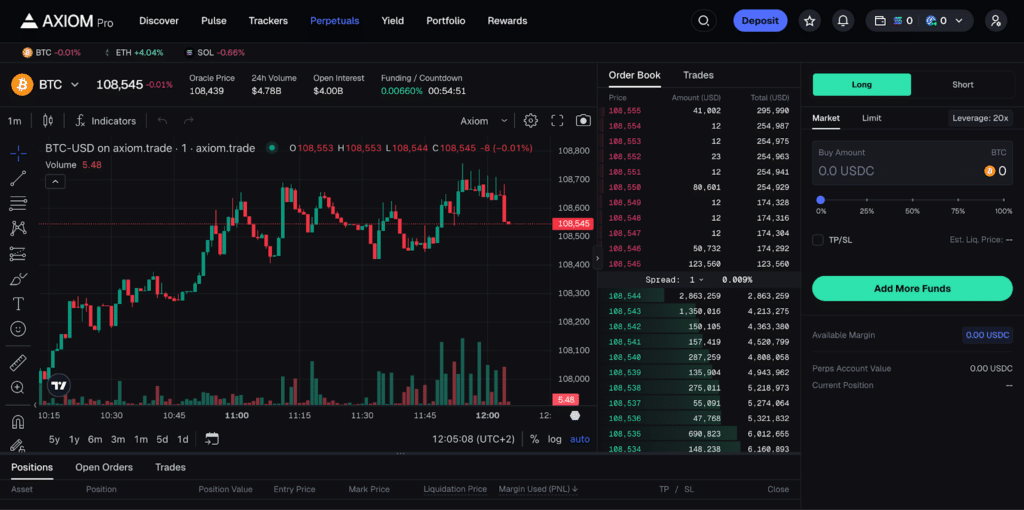Pick the ruler measure tool
This screenshot has width=1024, height=510.
point(18,362)
